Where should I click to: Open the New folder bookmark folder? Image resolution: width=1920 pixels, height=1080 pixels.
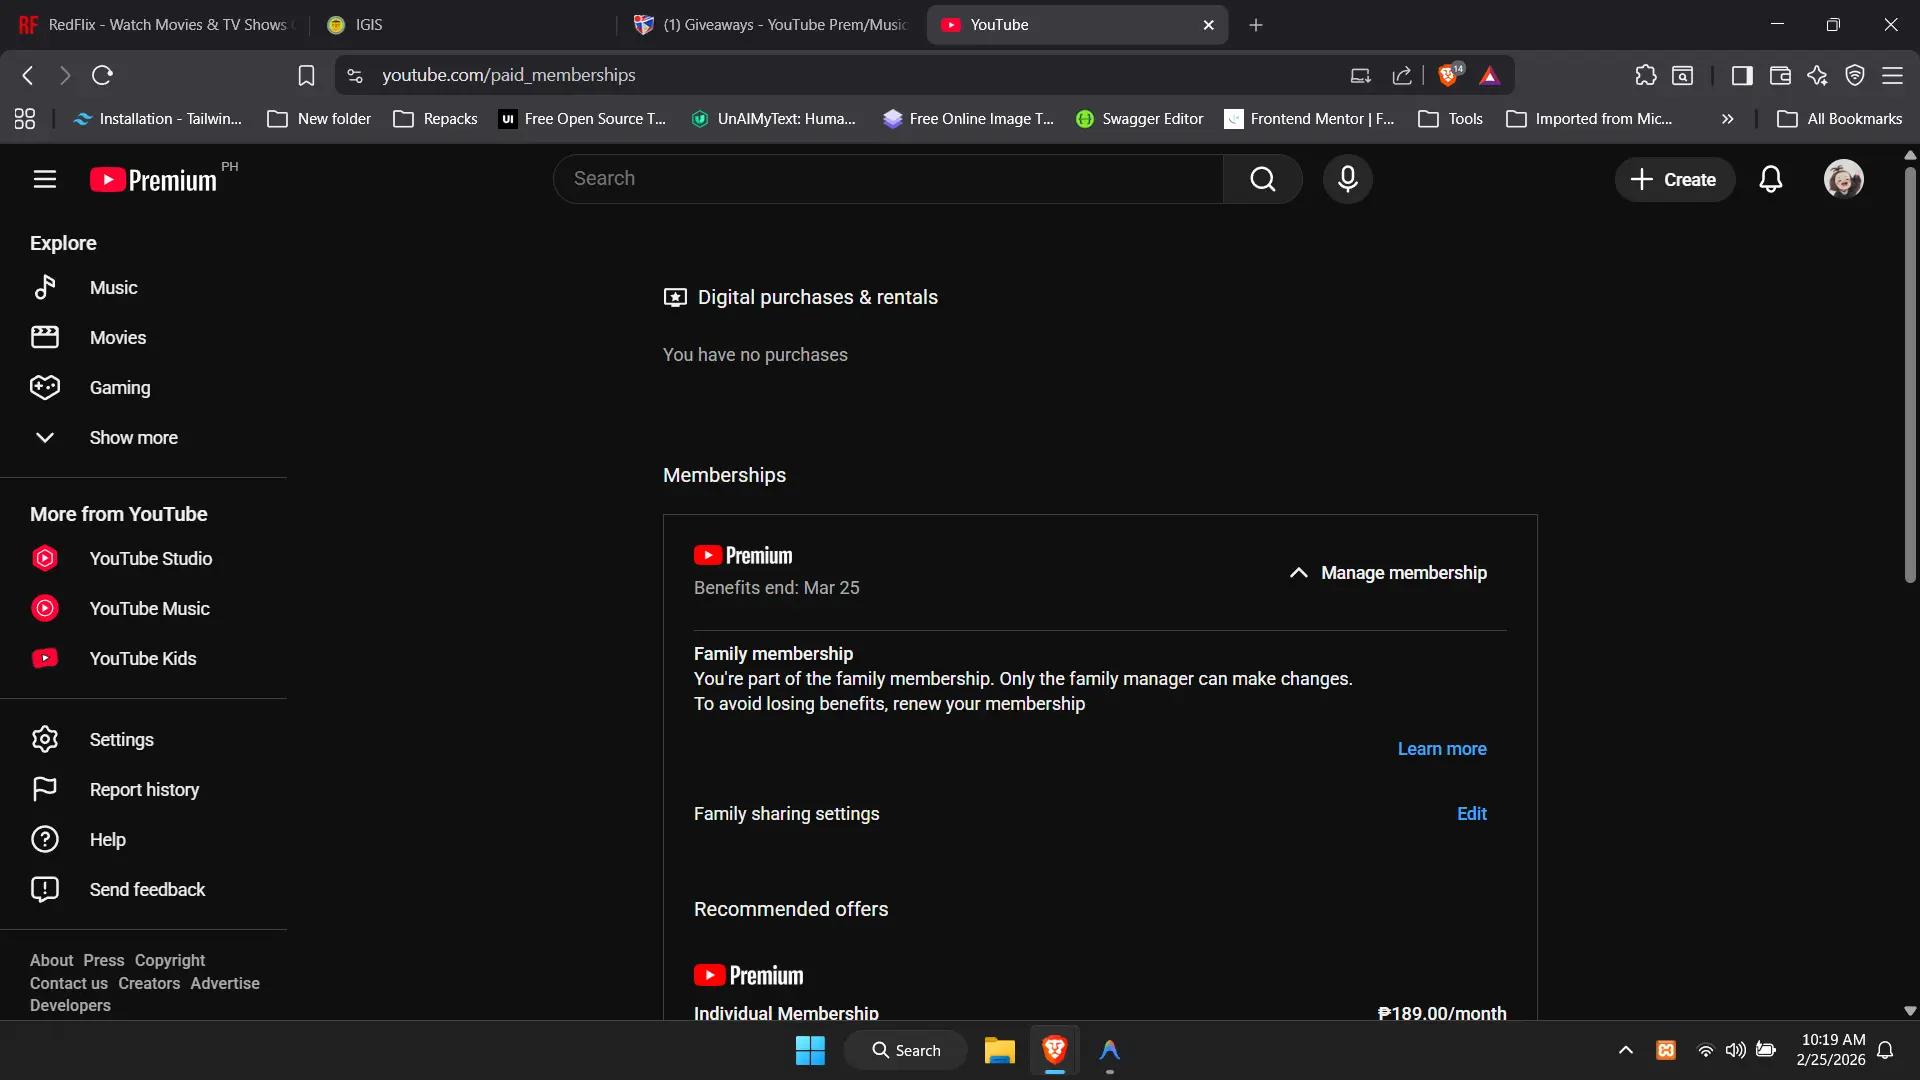pyautogui.click(x=319, y=119)
